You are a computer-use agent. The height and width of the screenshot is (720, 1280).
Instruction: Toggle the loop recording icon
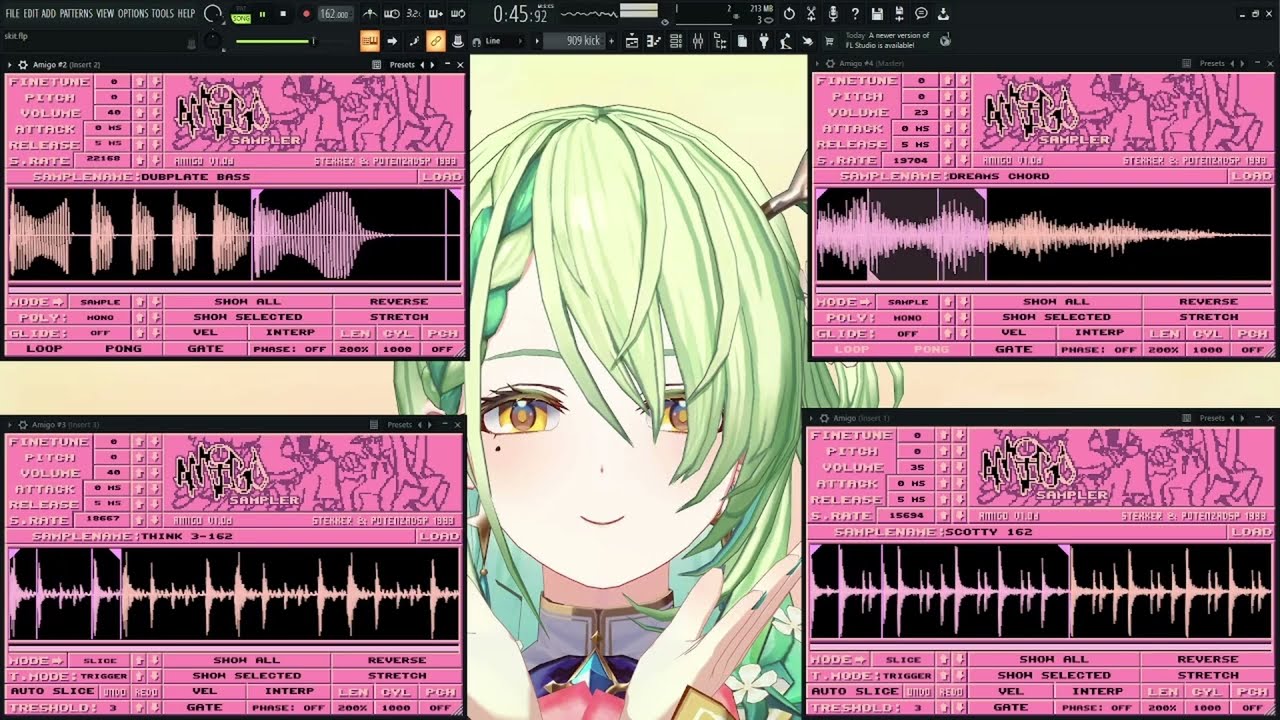(x=458, y=14)
